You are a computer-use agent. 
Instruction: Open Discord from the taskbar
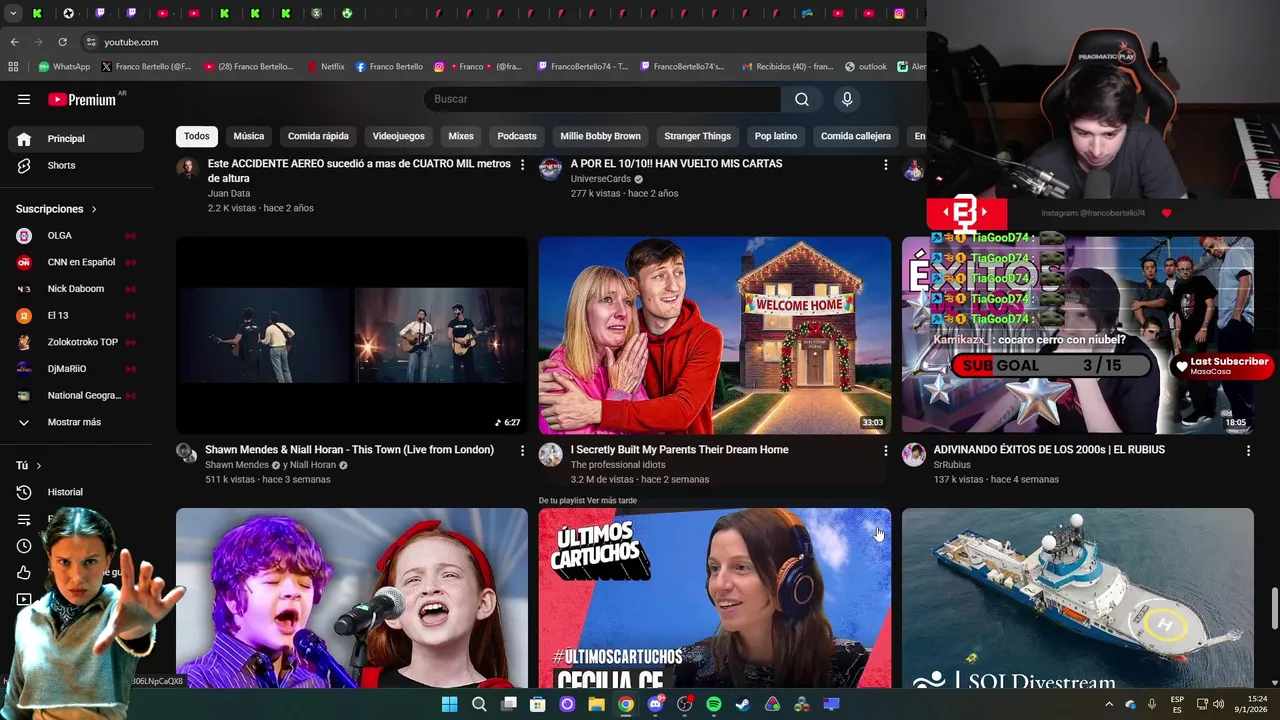[x=655, y=704]
